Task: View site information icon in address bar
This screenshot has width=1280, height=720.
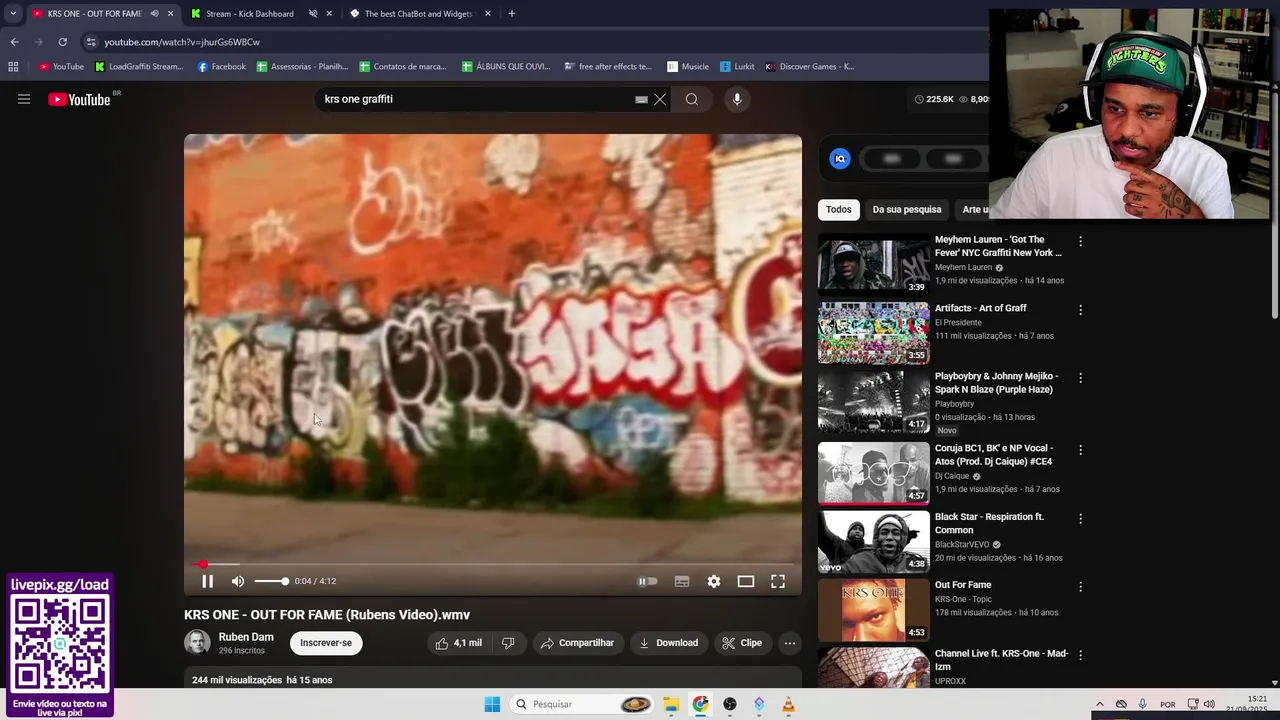Action: 91,42
